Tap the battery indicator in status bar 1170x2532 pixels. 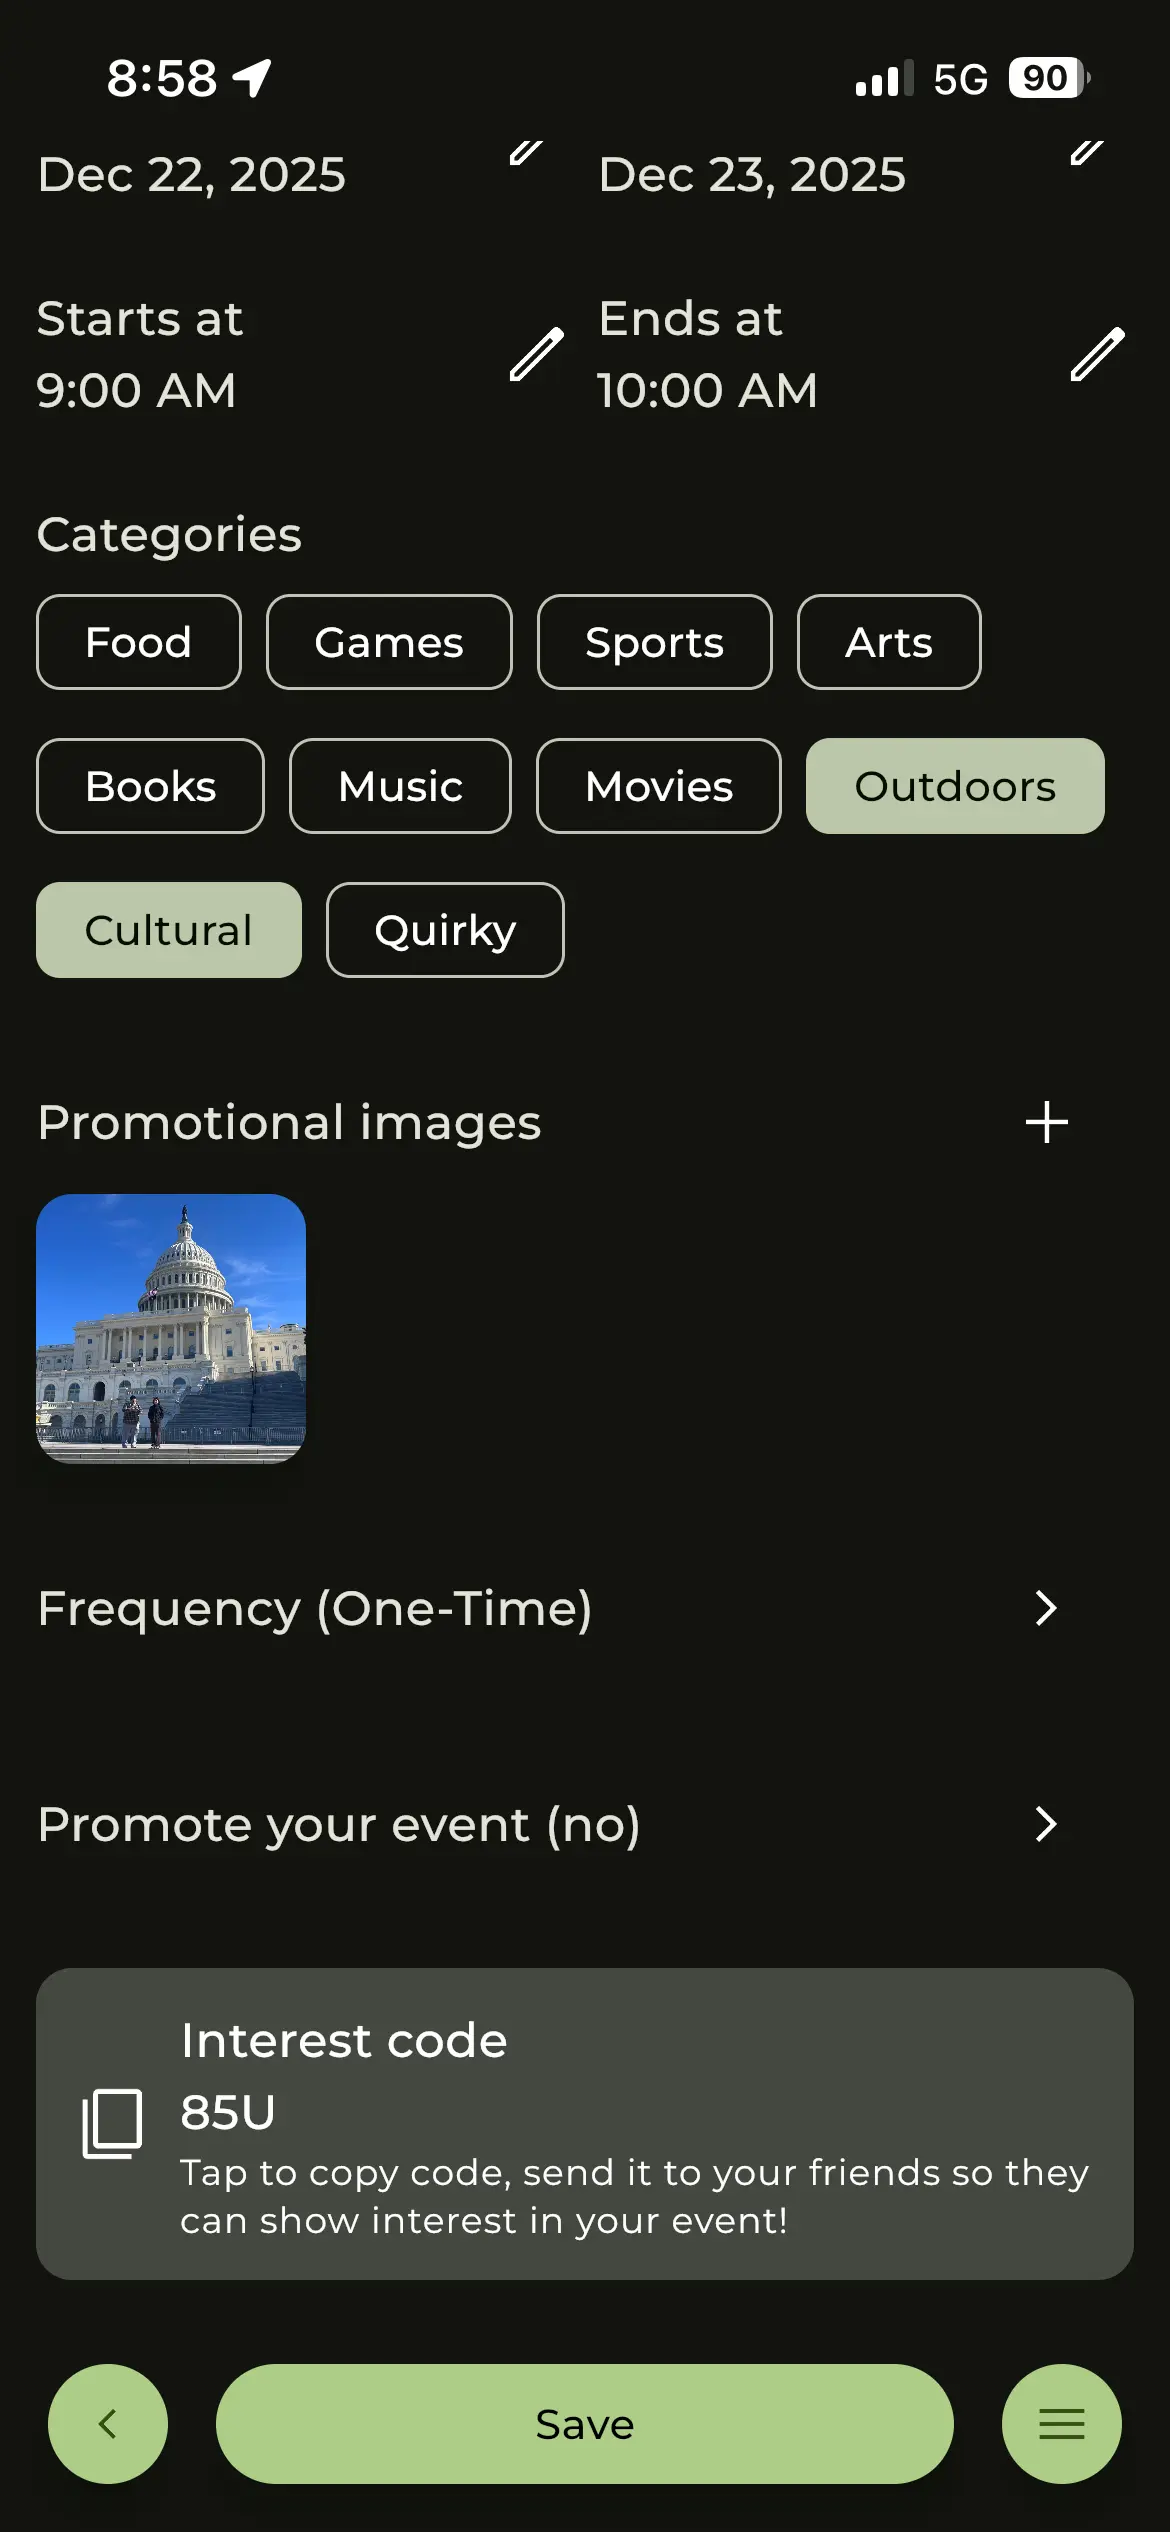(1047, 78)
